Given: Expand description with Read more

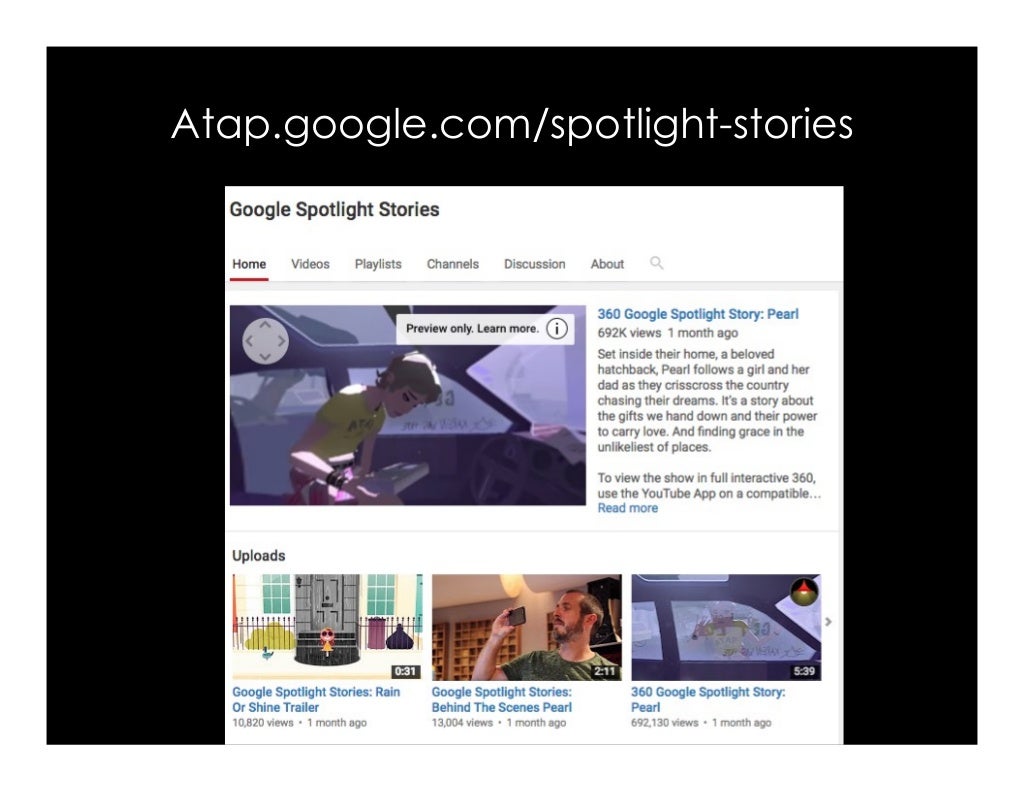Looking at the screenshot, I should 628,508.
